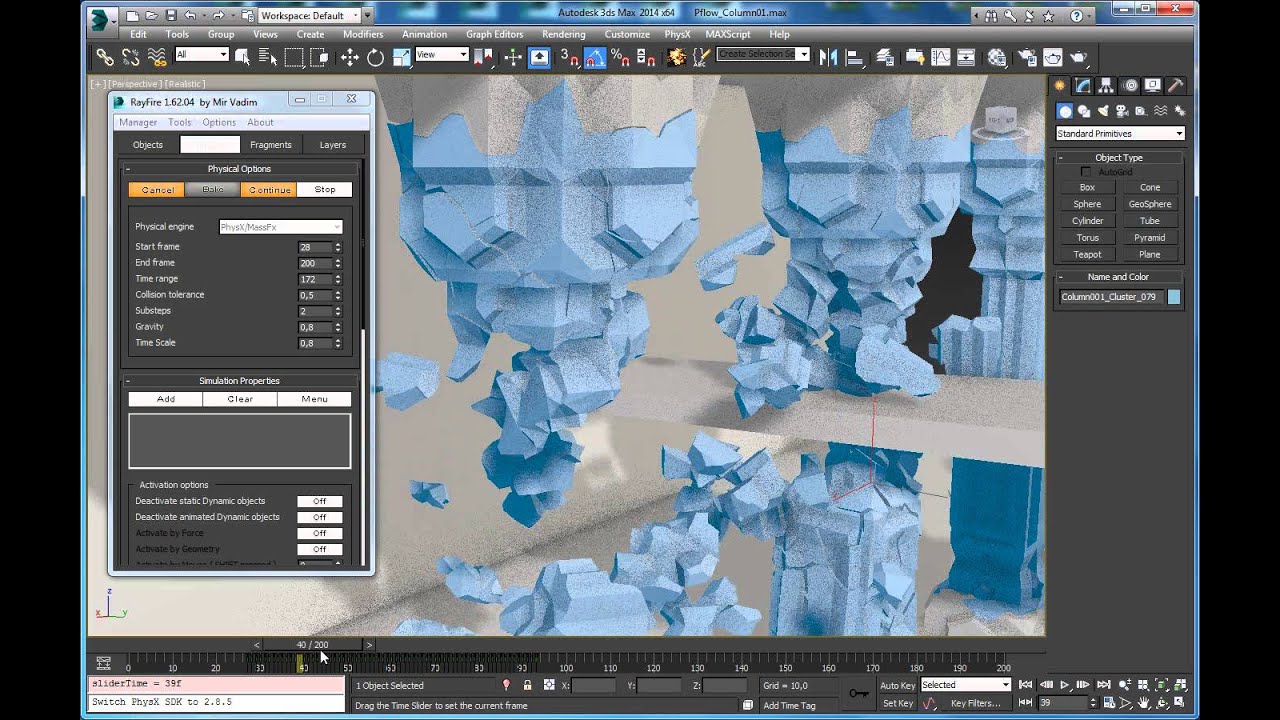Screen dimensions: 1280x720
Task: Switch to RayFire Layers tab
Action: 332,145
